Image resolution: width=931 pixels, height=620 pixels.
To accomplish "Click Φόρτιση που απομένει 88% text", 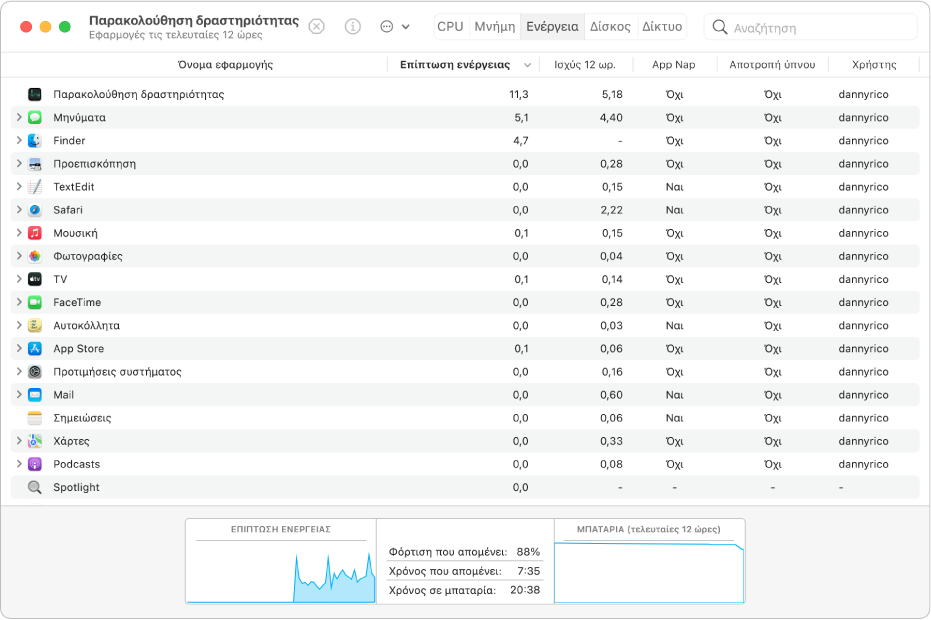I will pyautogui.click(x=464, y=552).
